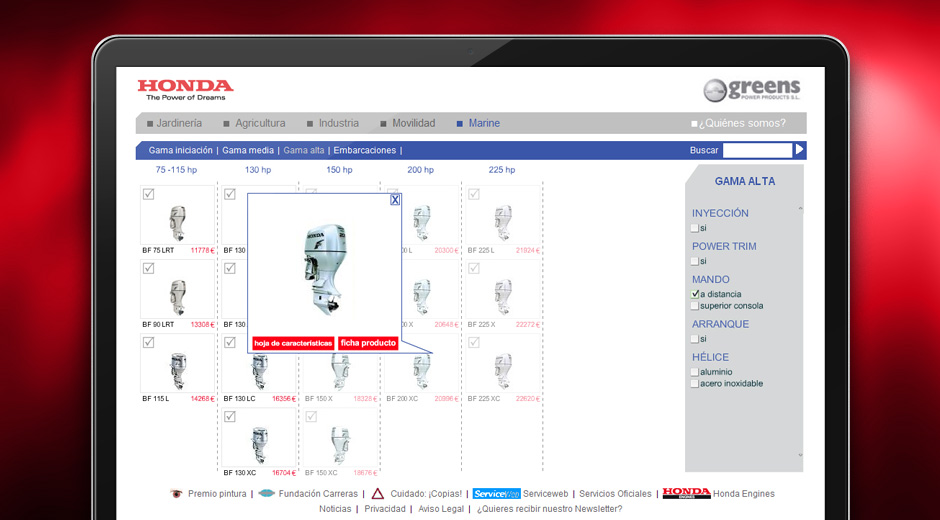Open the BF 225 L motor image
940x520 pixels.
[x=503, y=223]
